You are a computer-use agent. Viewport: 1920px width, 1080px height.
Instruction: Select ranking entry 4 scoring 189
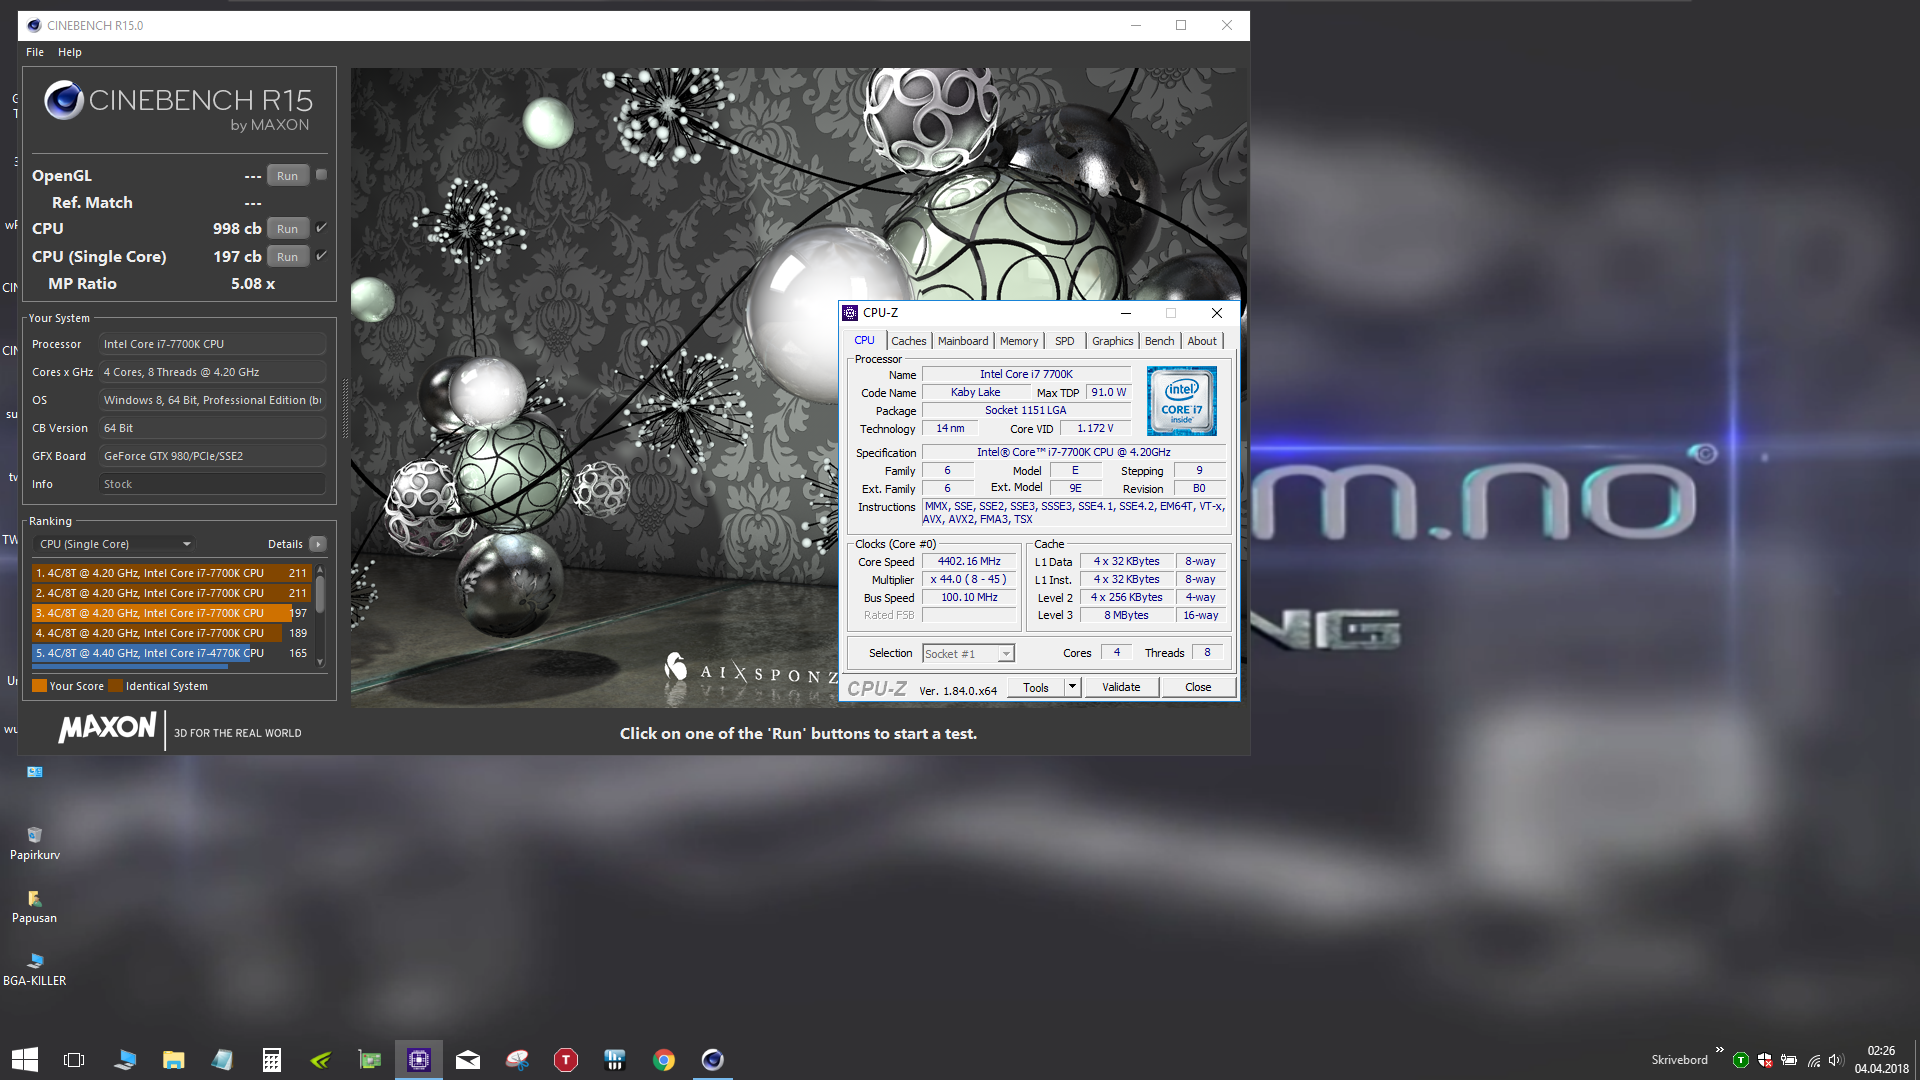pyautogui.click(x=170, y=633)
